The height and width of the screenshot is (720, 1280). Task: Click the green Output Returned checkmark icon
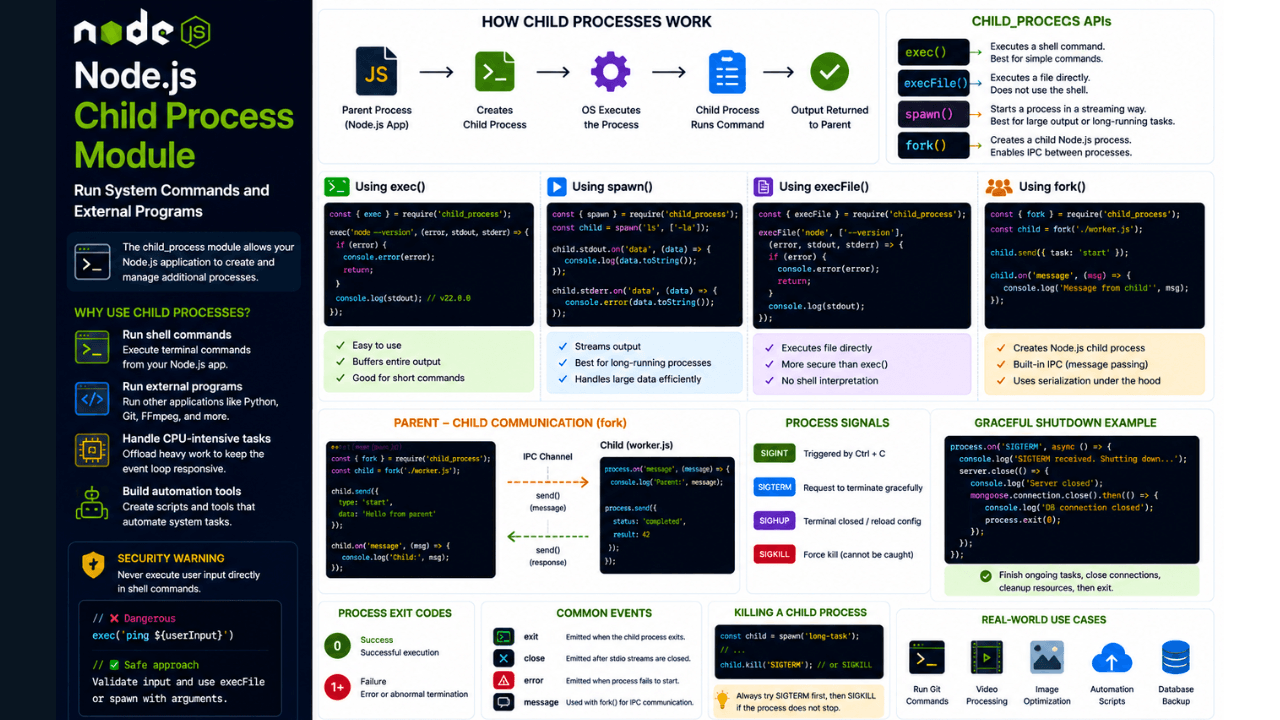tap(829, 72)
